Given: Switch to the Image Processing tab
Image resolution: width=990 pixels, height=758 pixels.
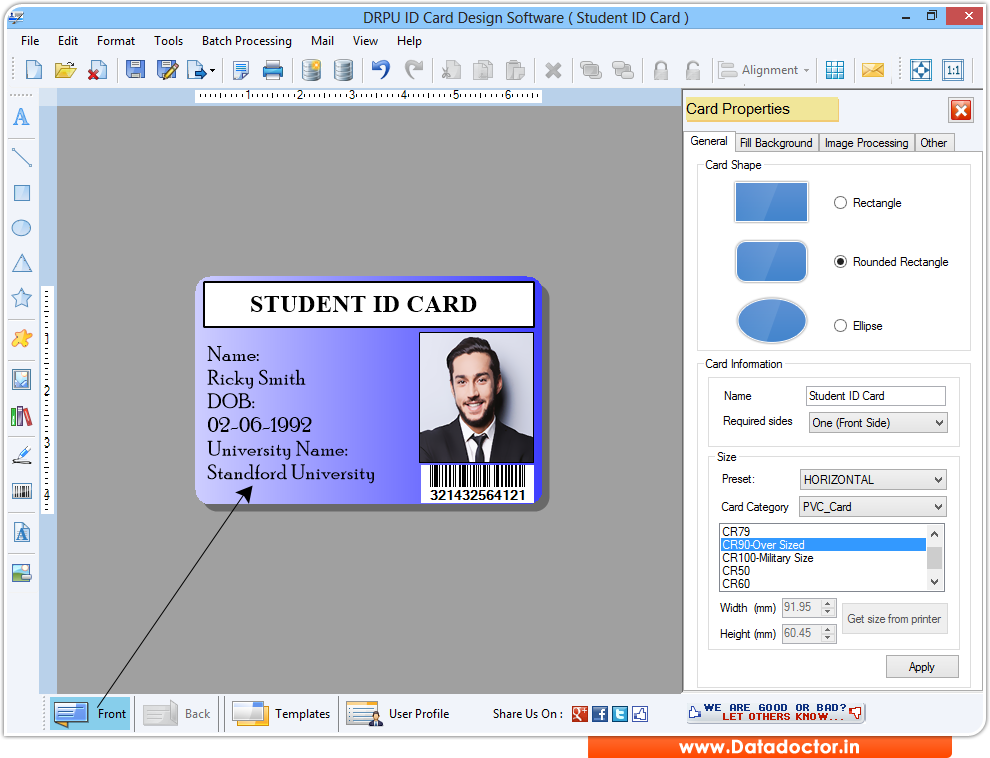Looking at the screenshot, I should coord(866,143).
